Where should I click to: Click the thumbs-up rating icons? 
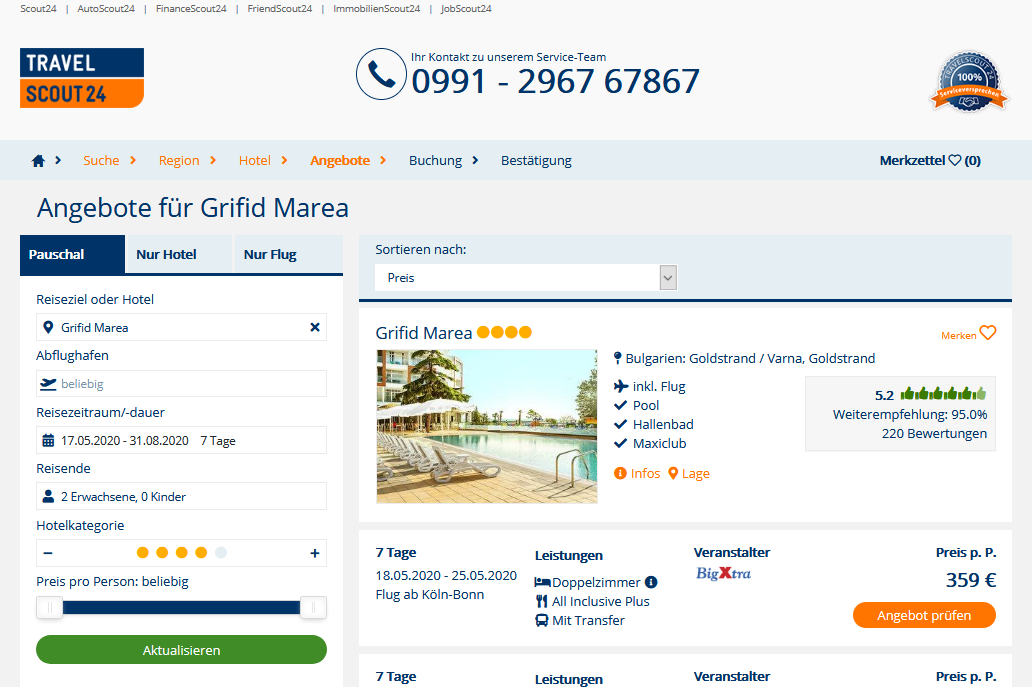coord(943,394)
